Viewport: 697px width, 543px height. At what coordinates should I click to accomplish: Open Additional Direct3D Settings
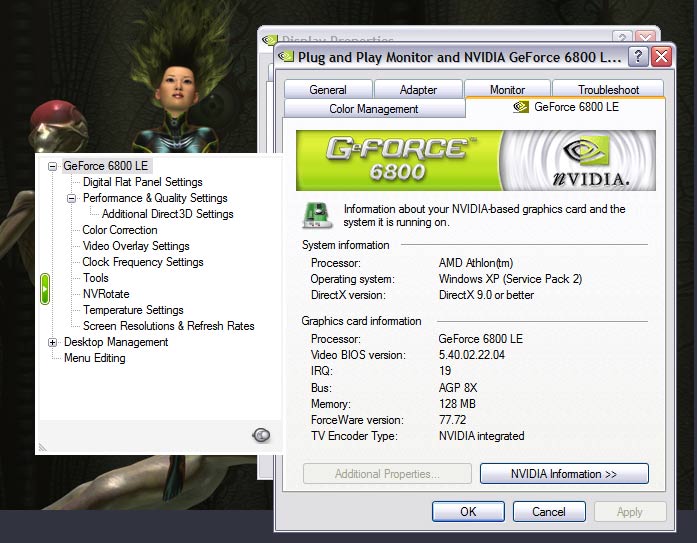tap(168, 214)
